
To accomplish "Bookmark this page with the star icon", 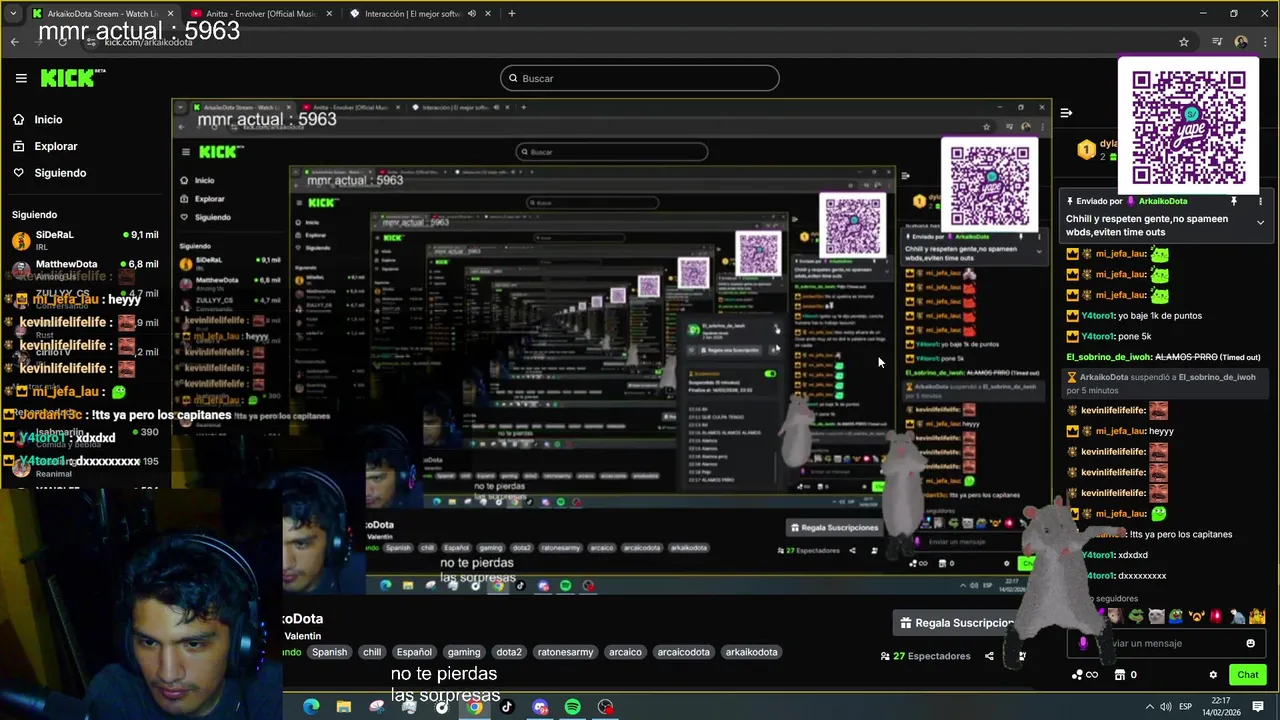I will tap(1184, 42).
